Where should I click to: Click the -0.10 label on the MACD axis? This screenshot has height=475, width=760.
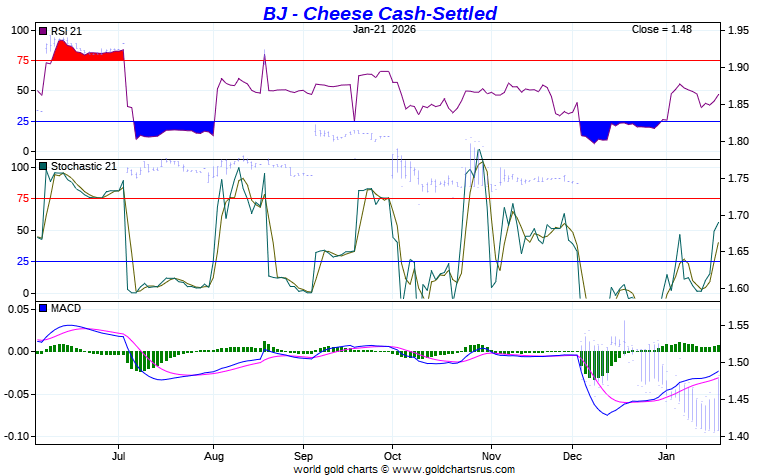coord(18,436)
